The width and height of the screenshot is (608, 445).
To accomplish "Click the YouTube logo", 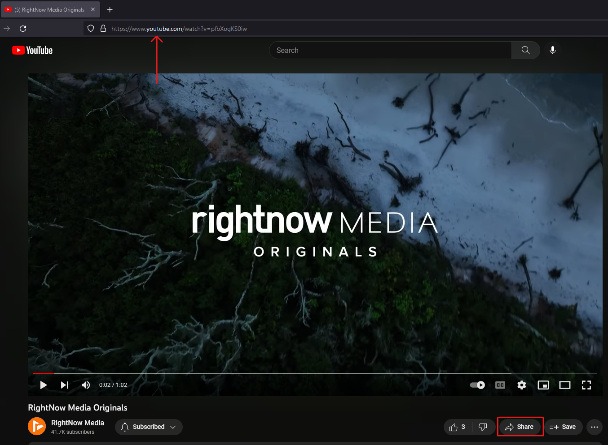I will [32, 50].
